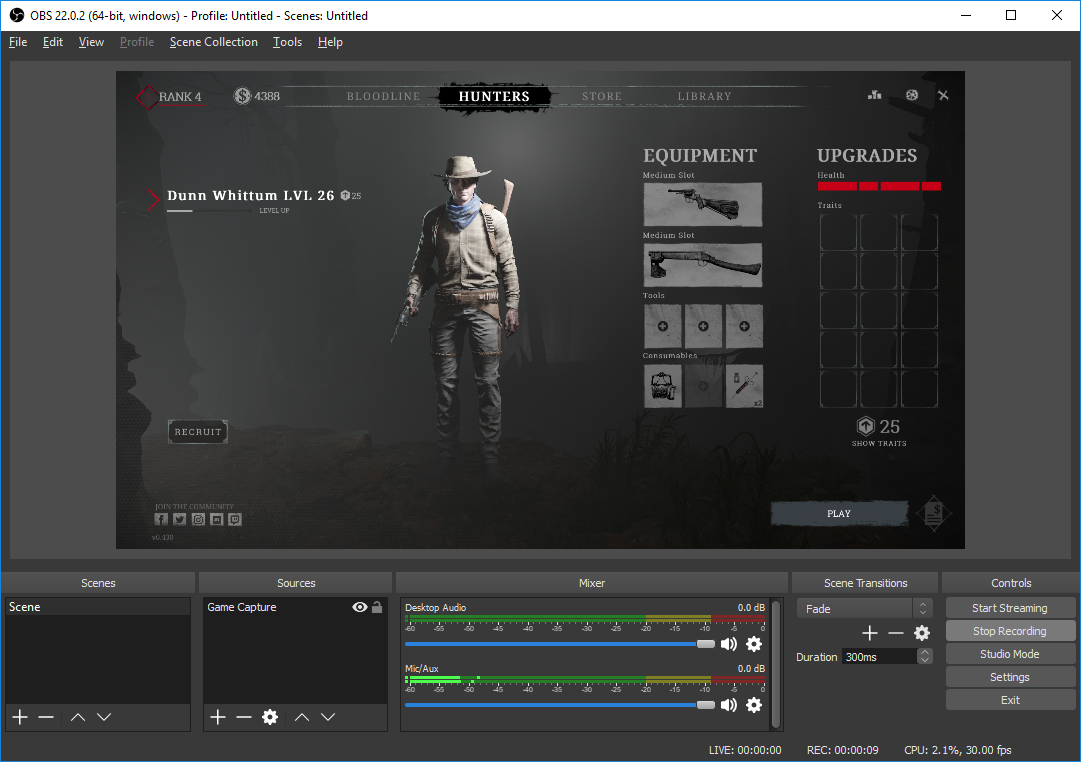Hide the Game Capture source
This screenshot has width=1081, height=762.
[x=360, y=607]
